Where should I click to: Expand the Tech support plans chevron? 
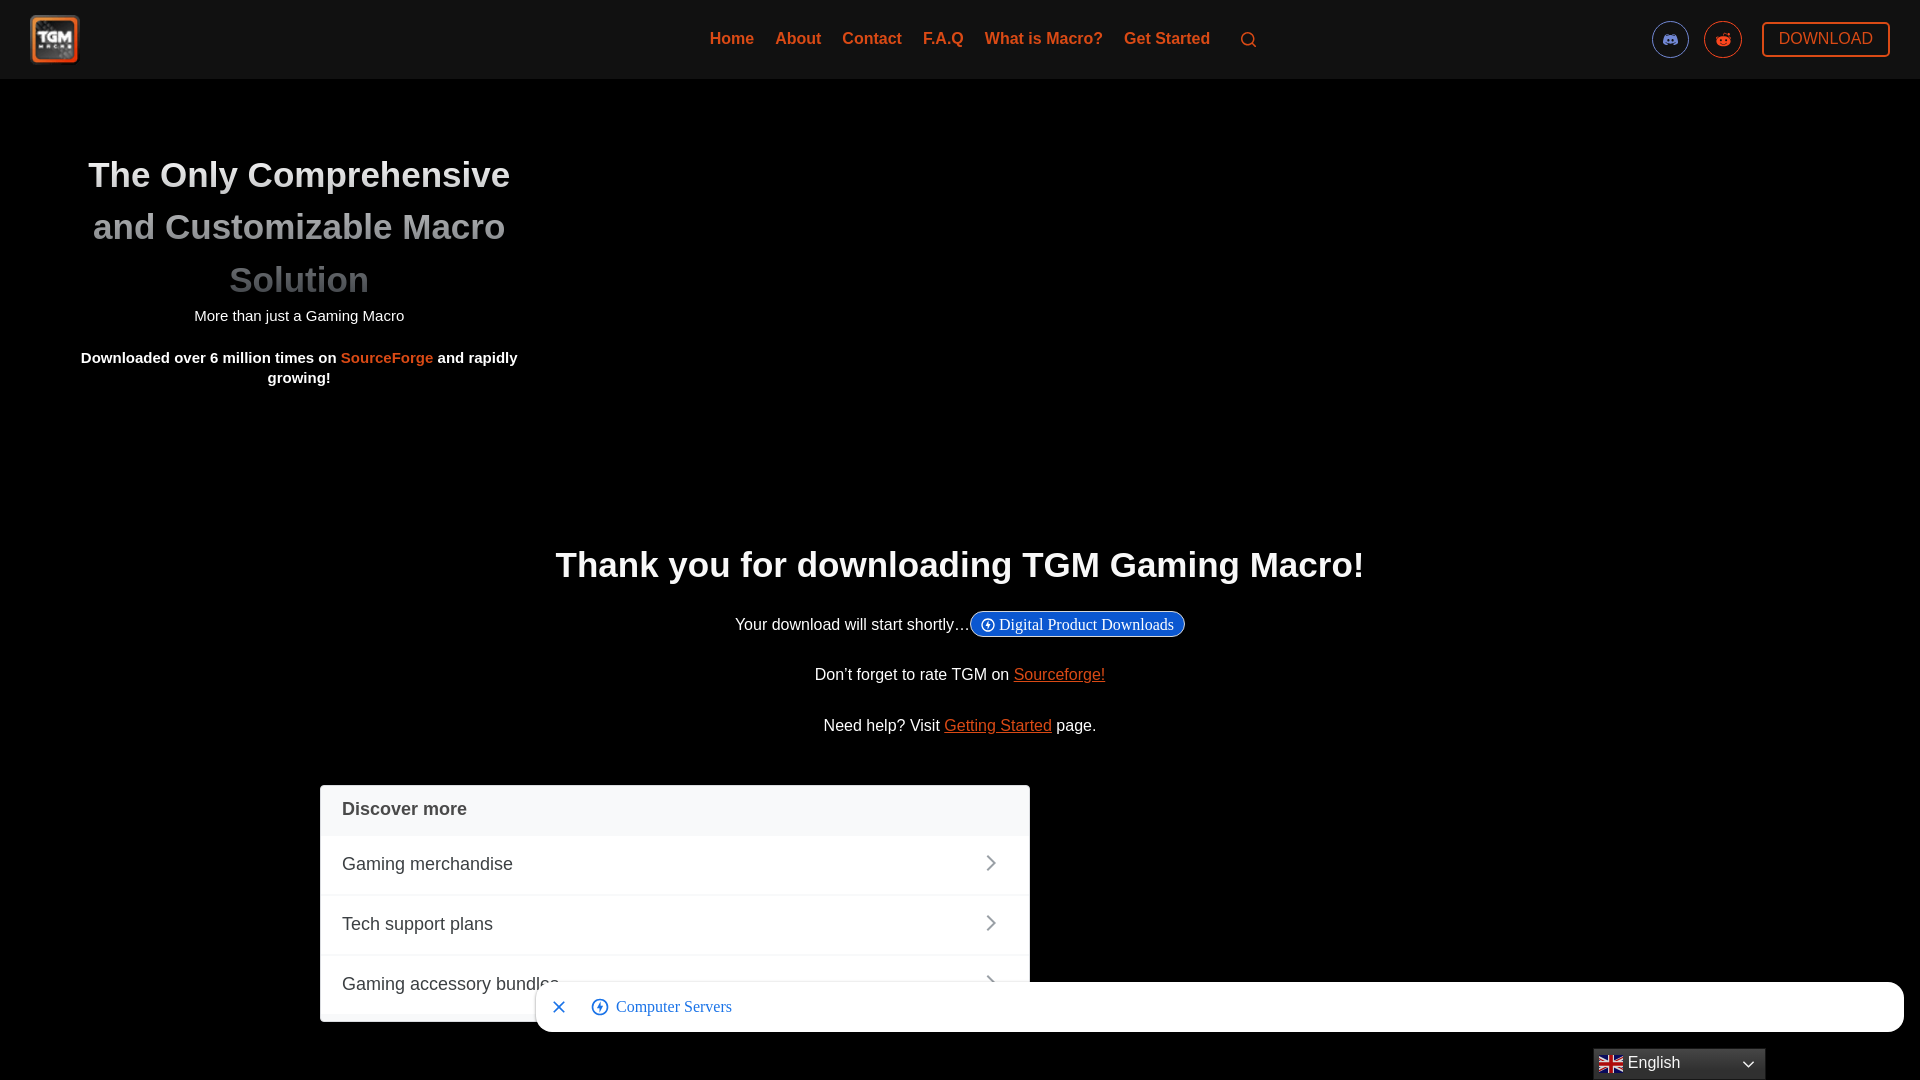pos(991,923)
